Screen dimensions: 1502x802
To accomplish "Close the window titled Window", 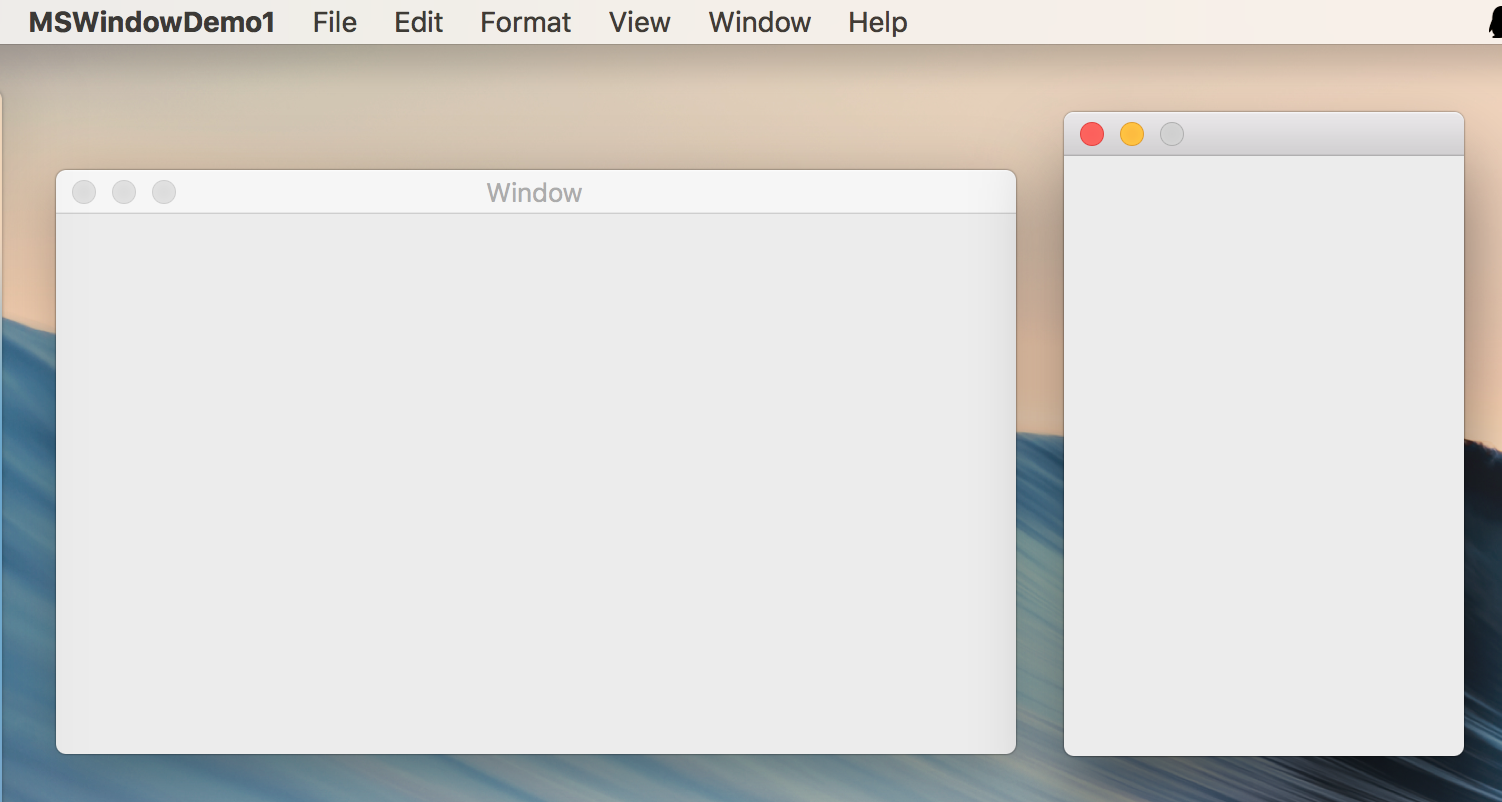I will [x=84, y=191].
